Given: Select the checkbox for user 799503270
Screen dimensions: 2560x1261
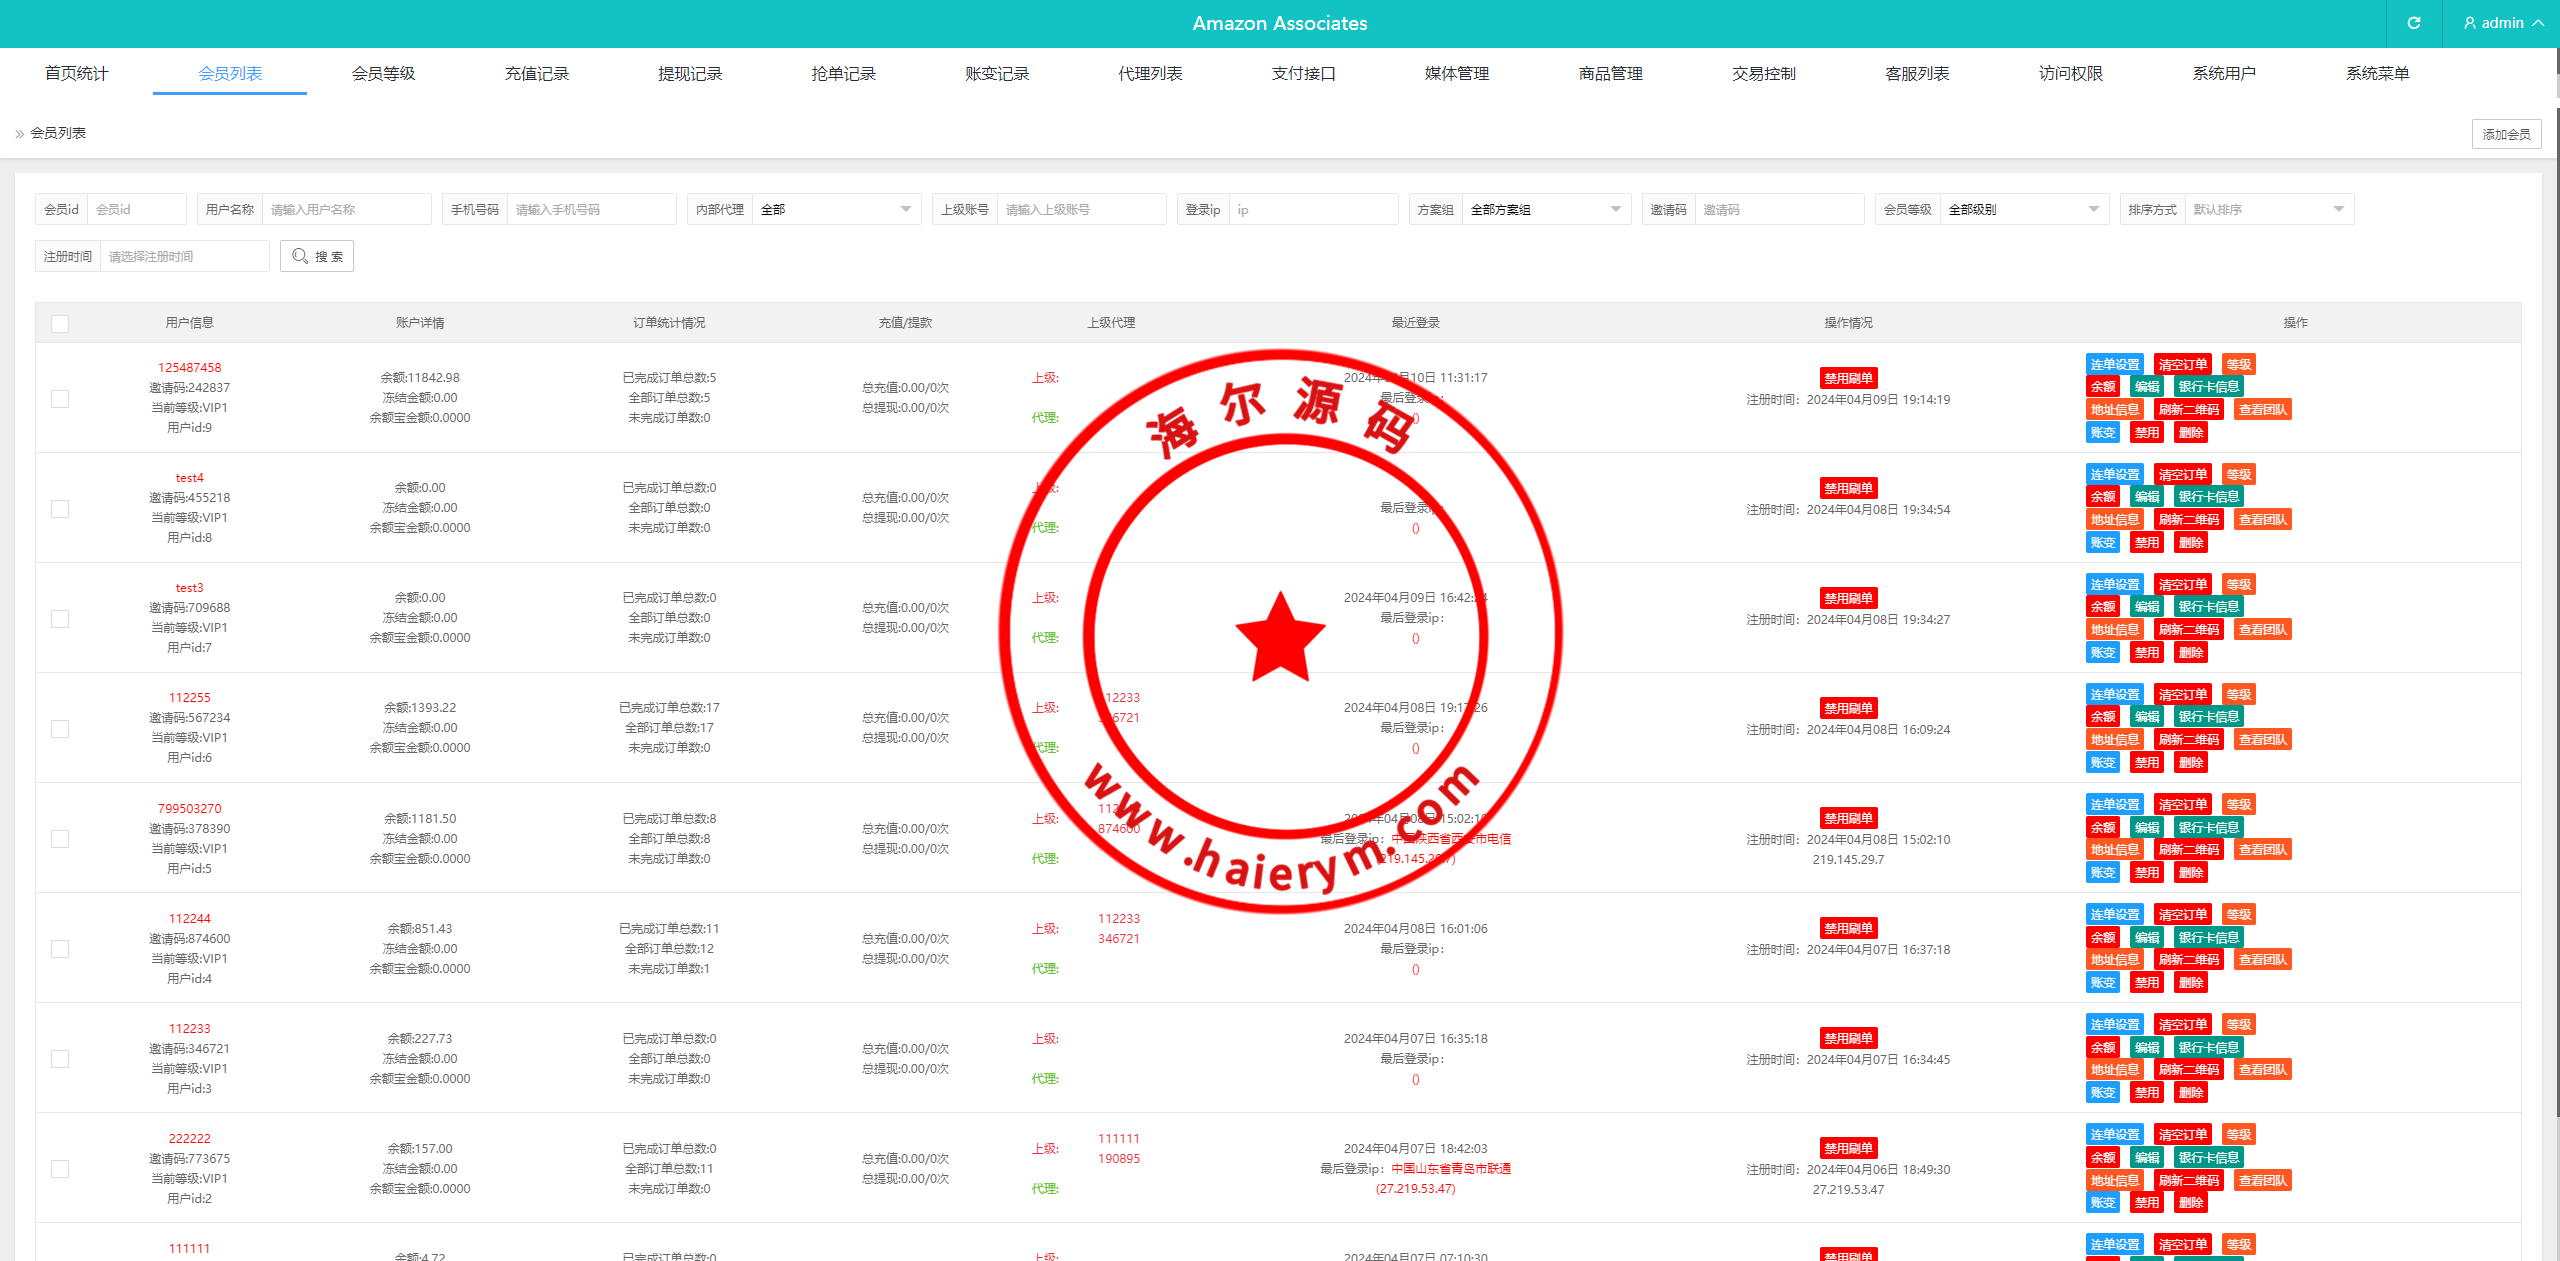Looking at the screenshot, I should pyautogui.click(x=60, y=839).
